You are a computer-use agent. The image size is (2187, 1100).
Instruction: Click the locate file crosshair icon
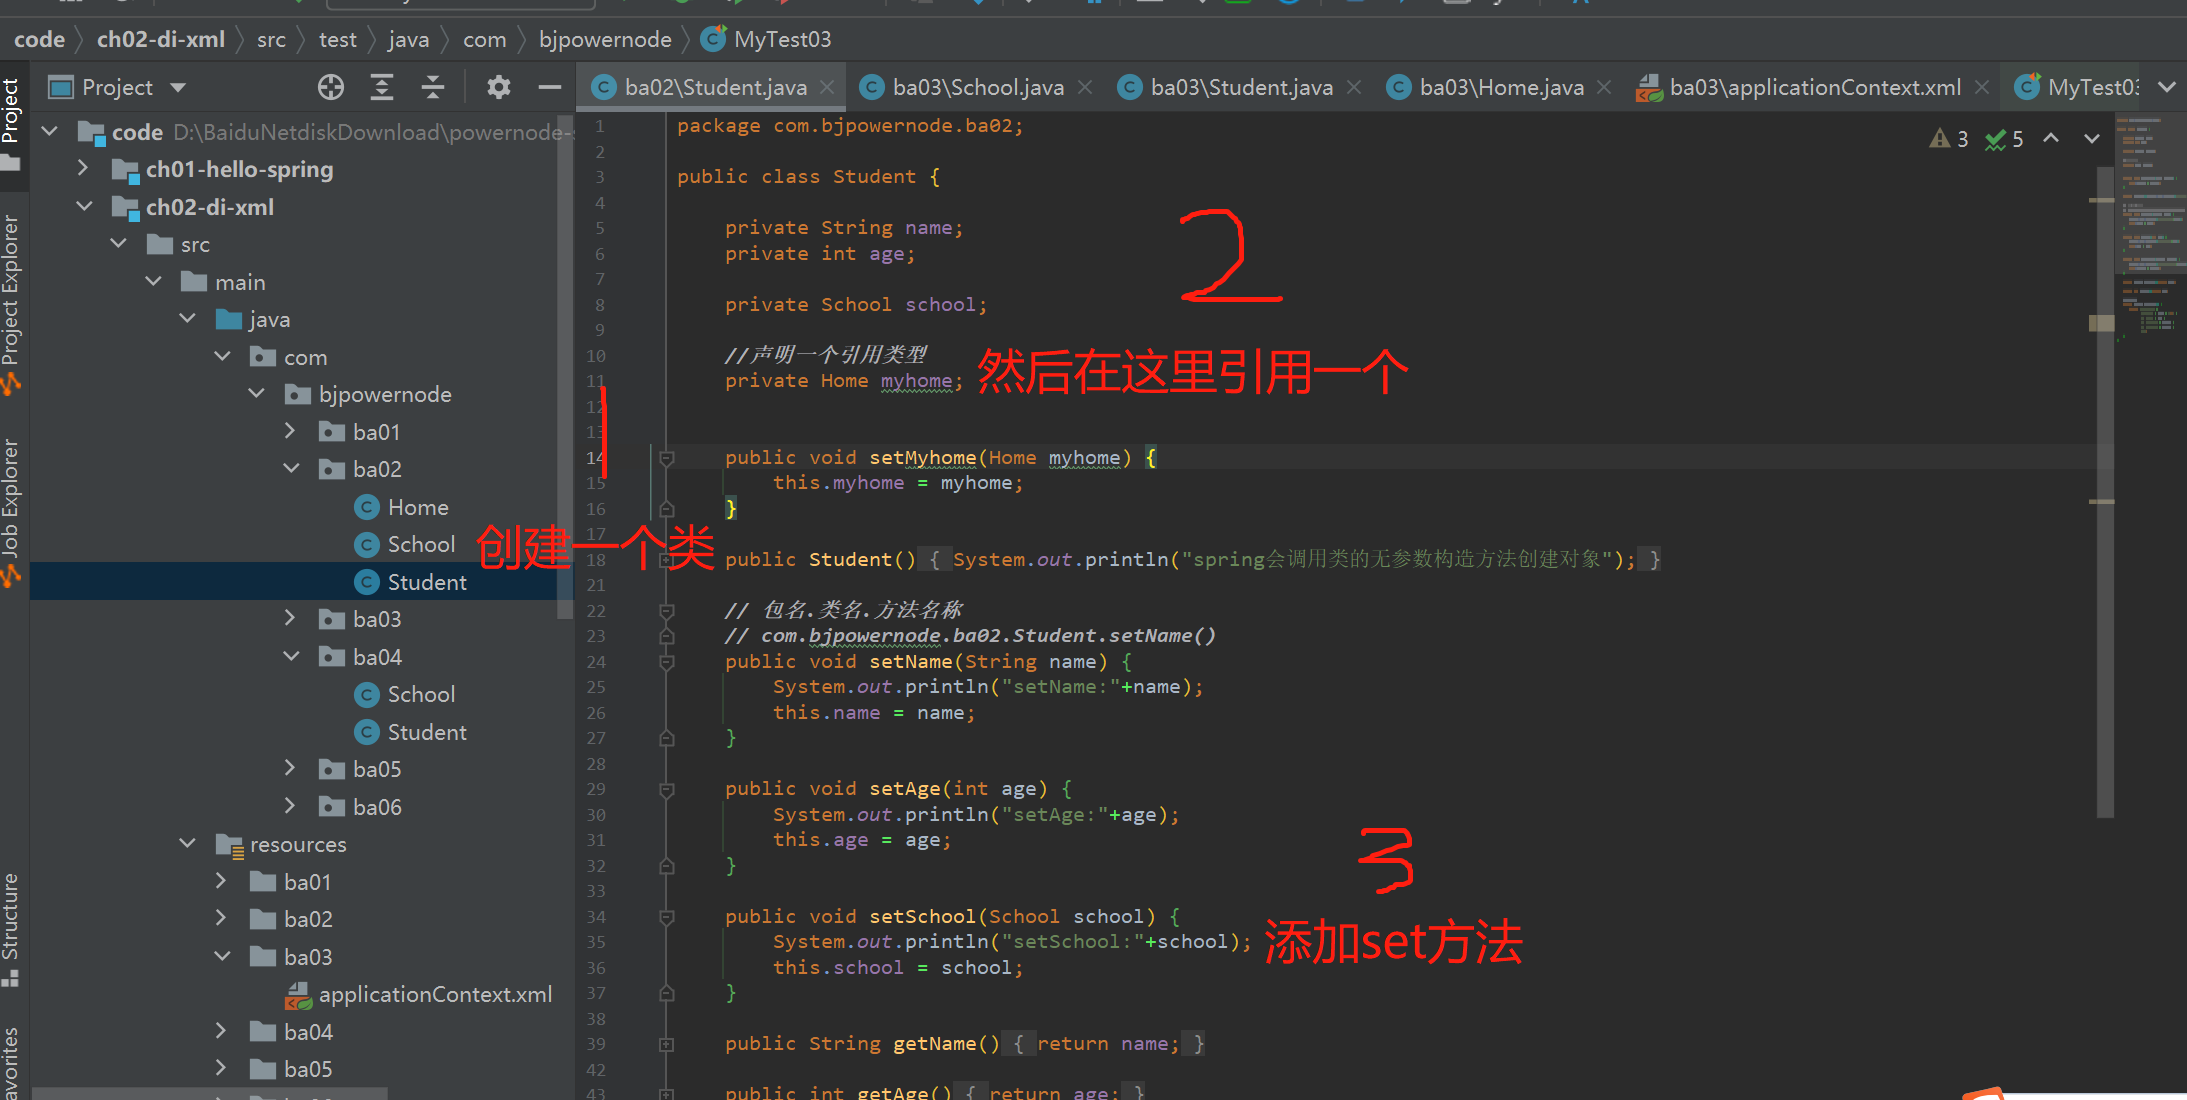[x=331, y=88]
